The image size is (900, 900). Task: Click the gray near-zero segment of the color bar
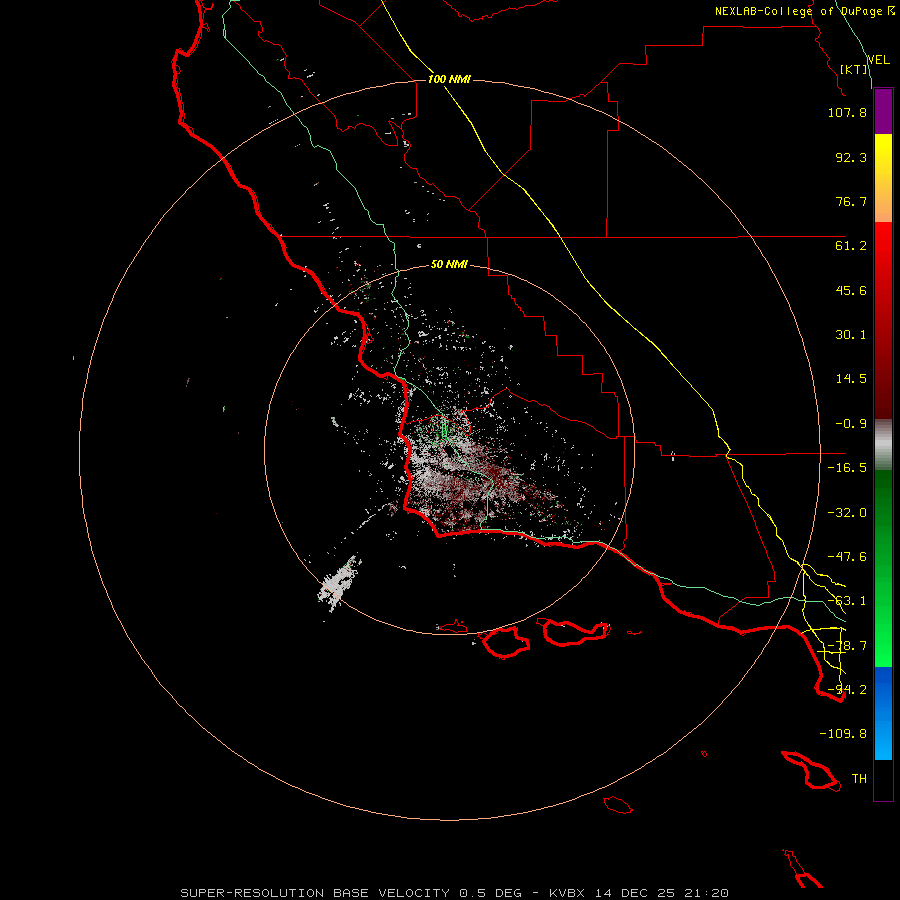pos(883,442)
